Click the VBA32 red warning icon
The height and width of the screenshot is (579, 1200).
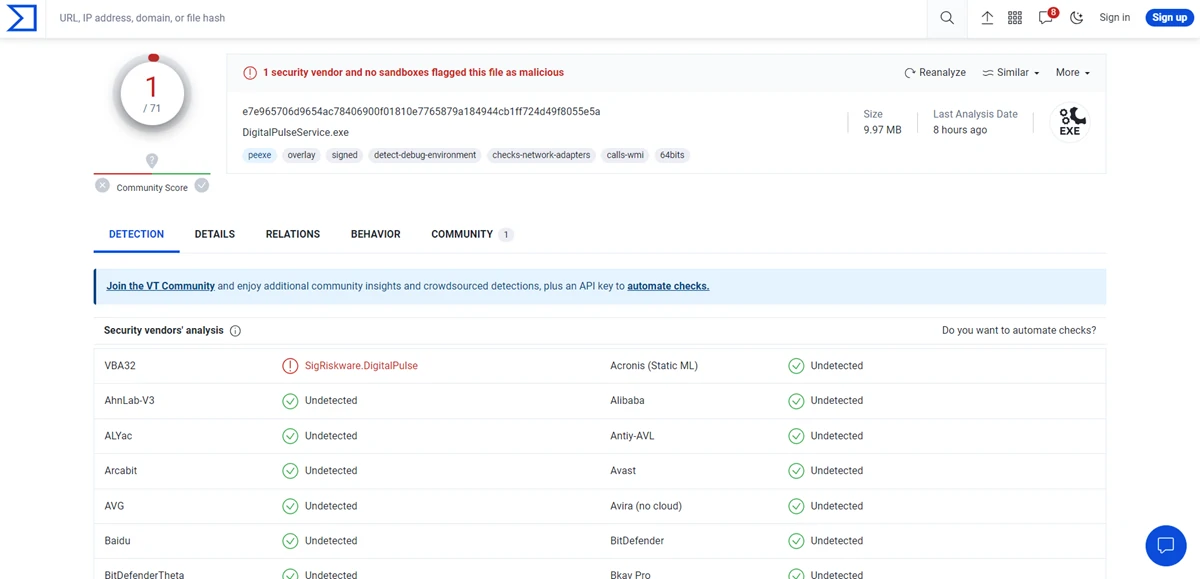pos(290,366)
